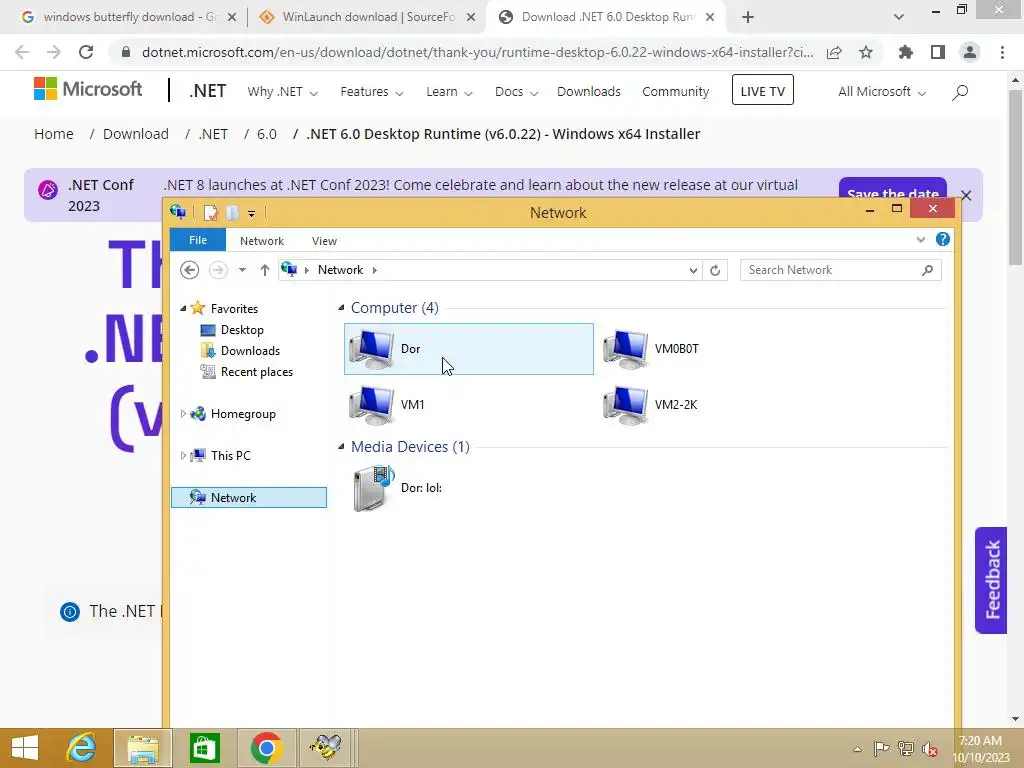Click the Chrome address bar URL
1024x768 pixels.
click(x=477, y=52)
